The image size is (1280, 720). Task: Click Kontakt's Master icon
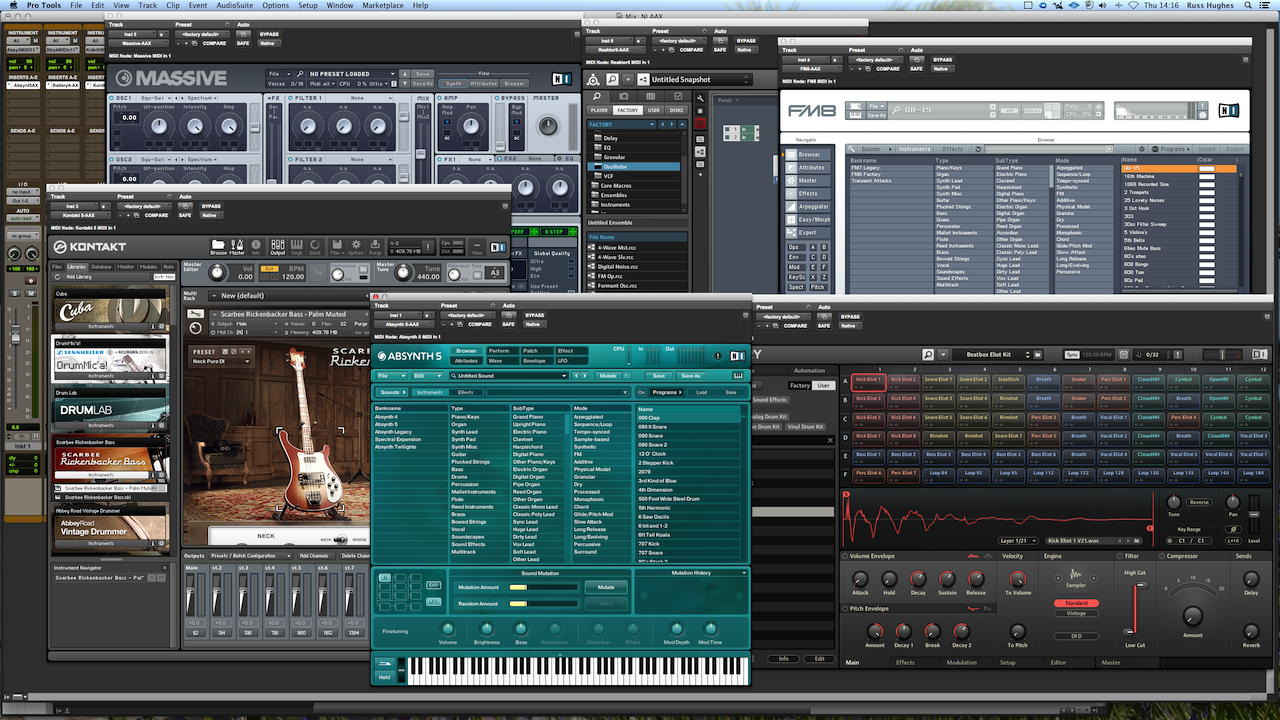pos(237,247)
